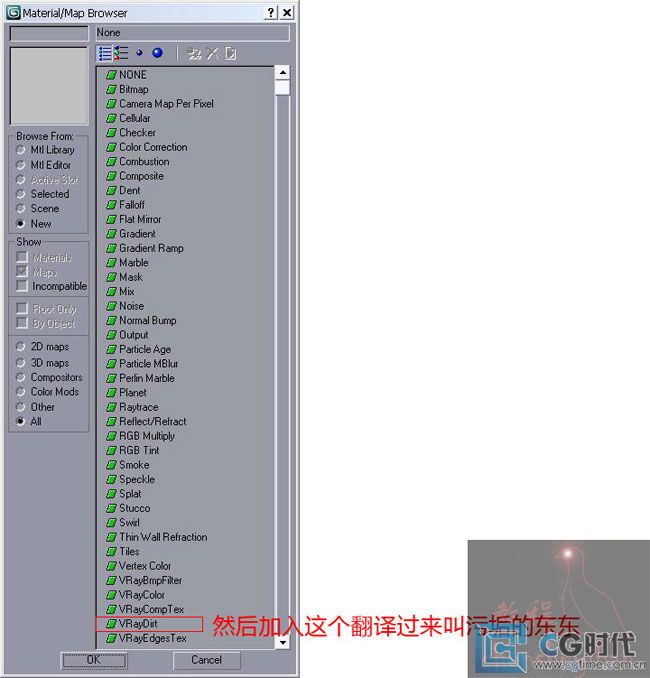Click green map icon beside Gradient Ramp
The height and width of the screenshot is (678, 650).
point(112,248)
